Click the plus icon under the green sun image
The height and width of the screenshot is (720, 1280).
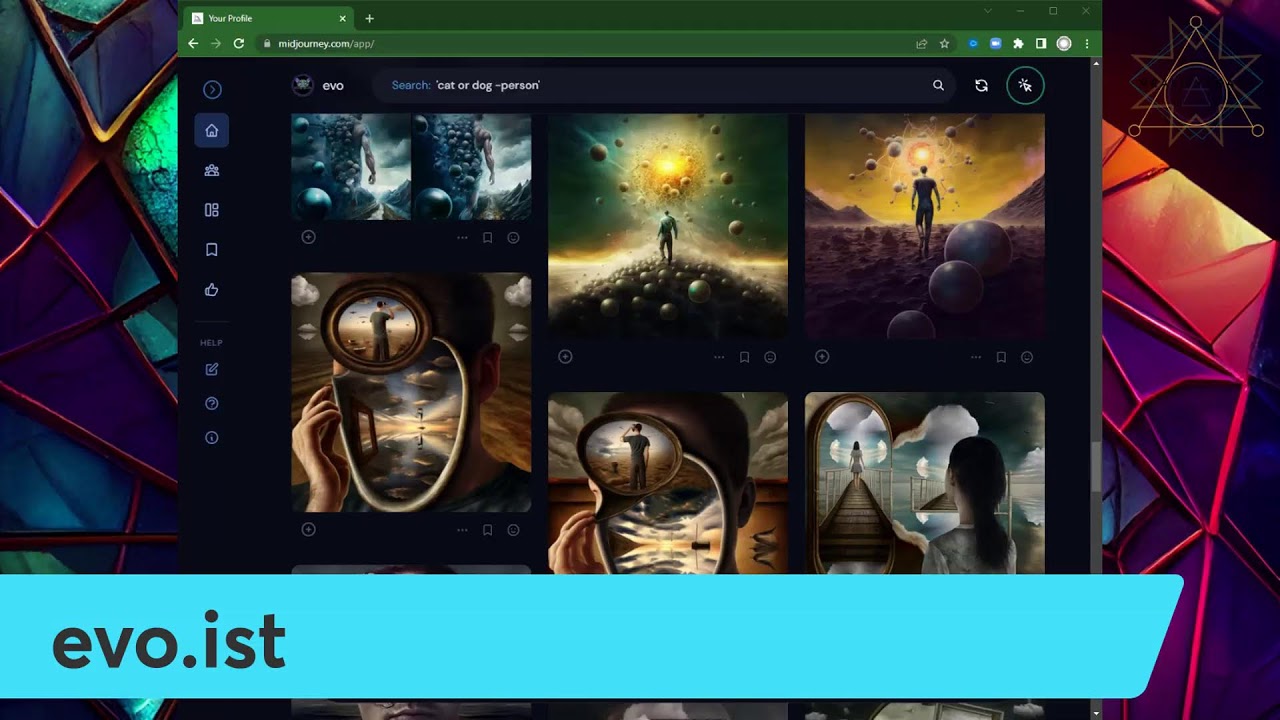click(x=565, y=356)
